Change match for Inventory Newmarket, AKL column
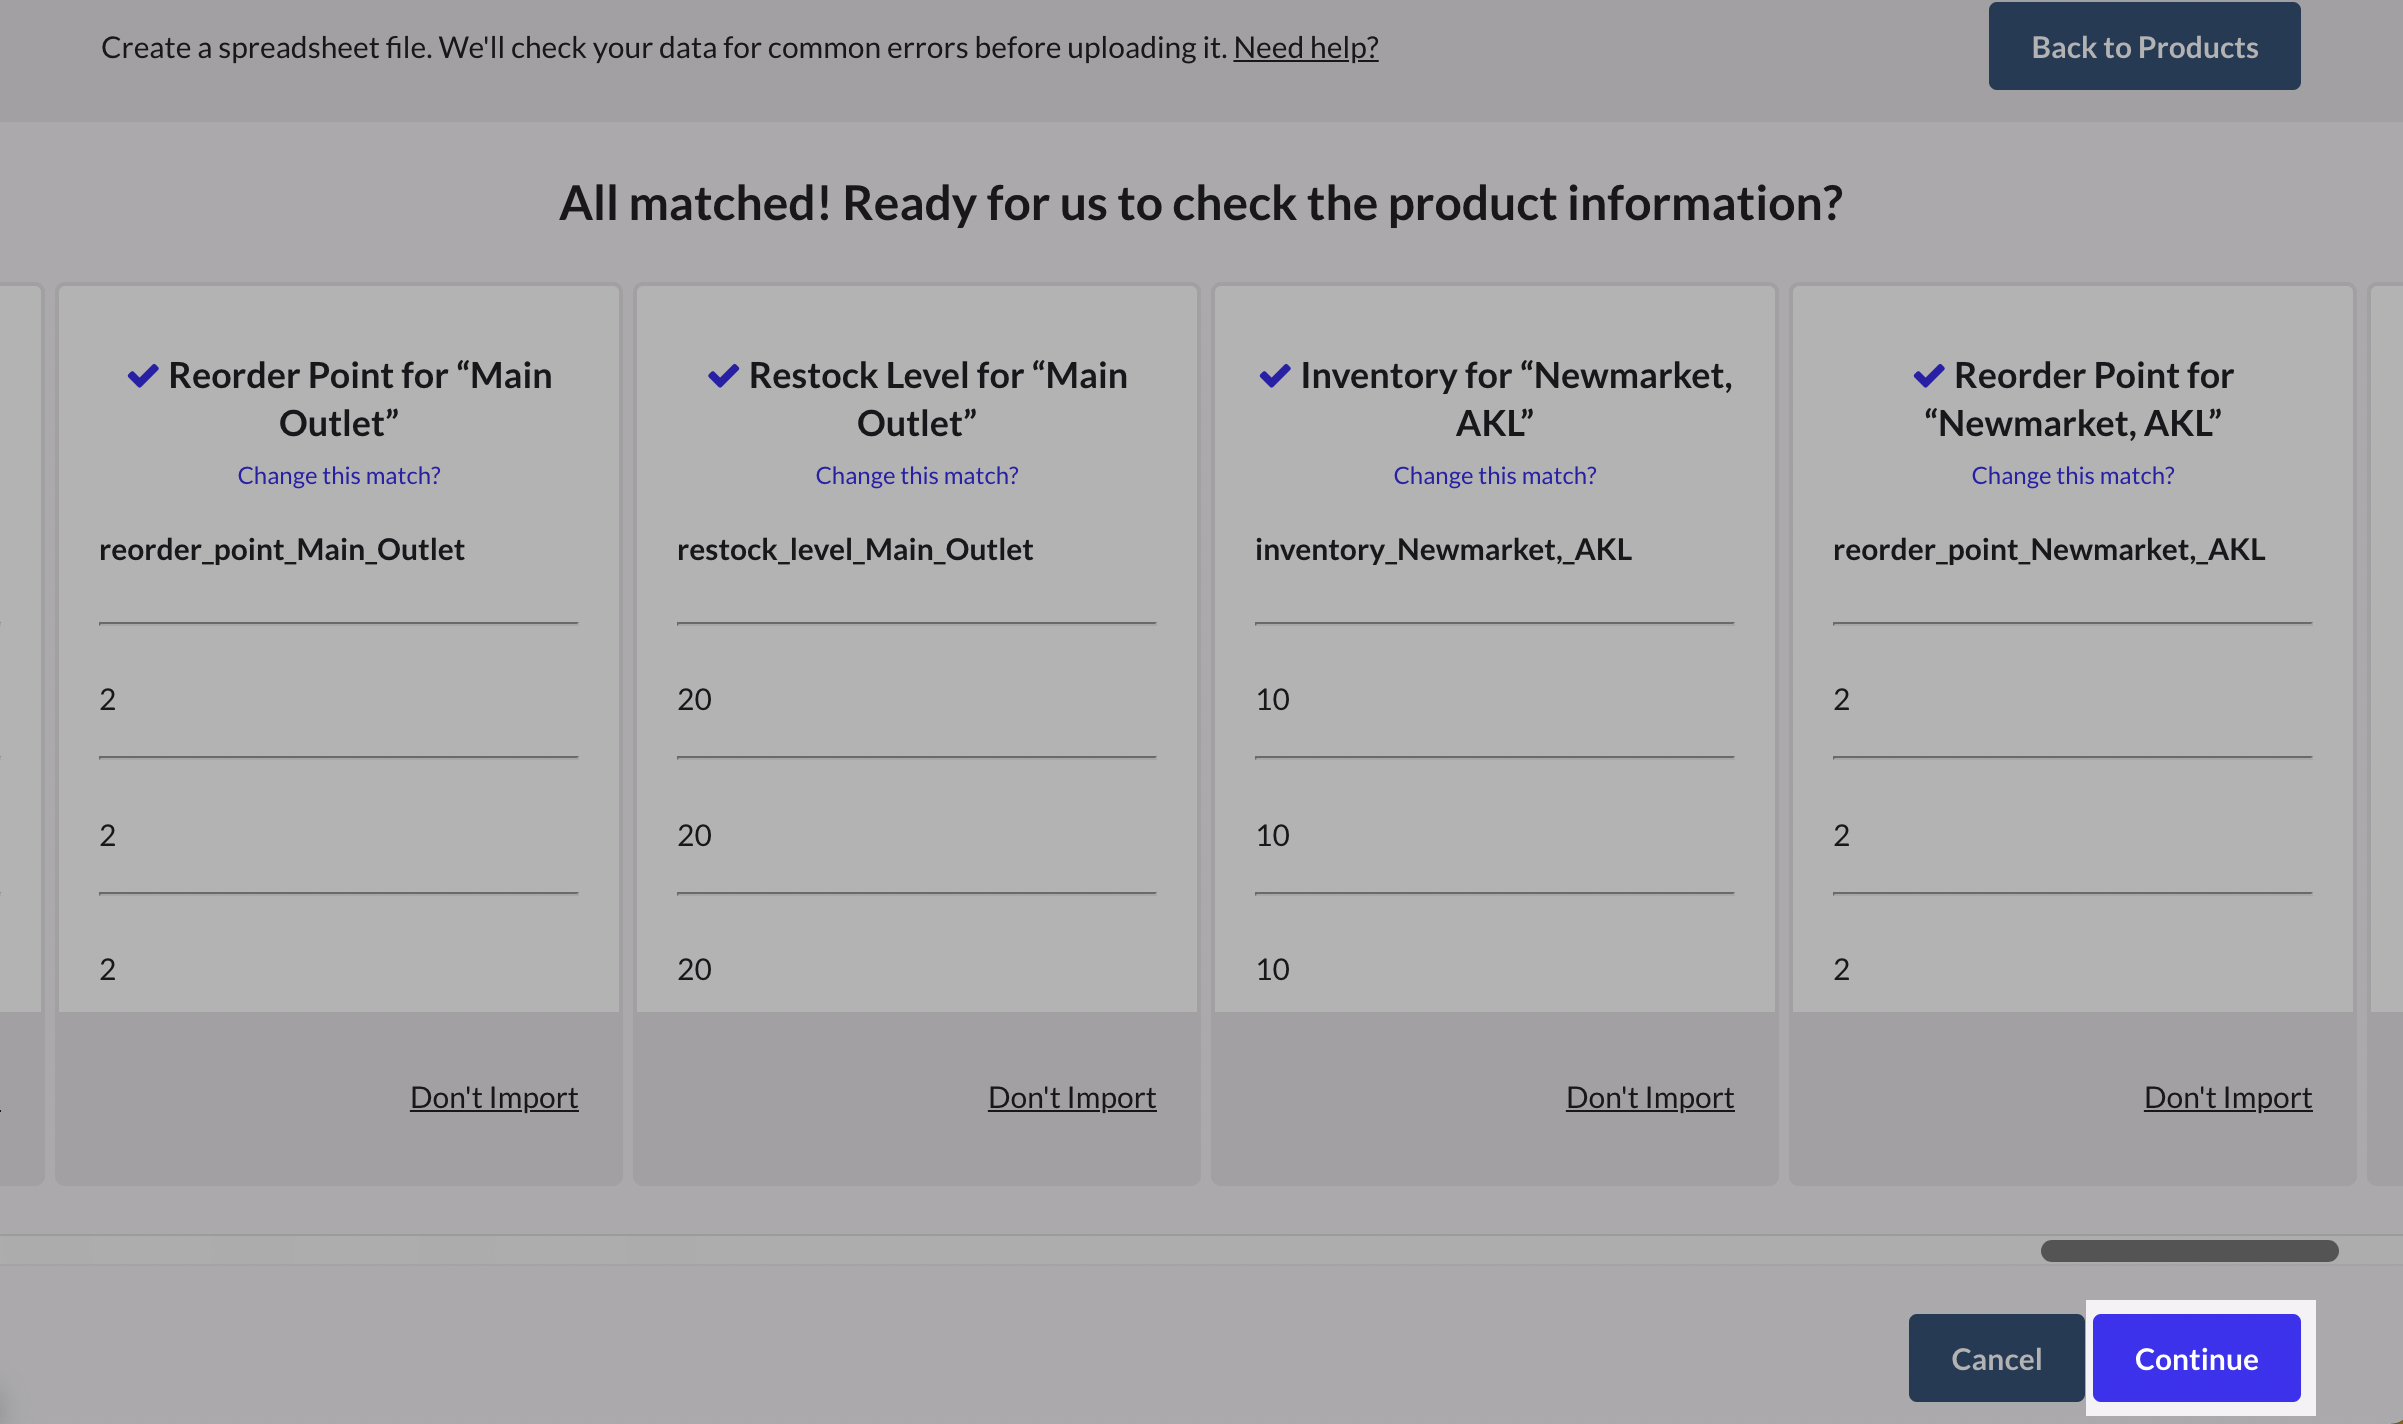Image resolution: width=2403 pixels, height=1424 pixels. [x=1494, y=475]
